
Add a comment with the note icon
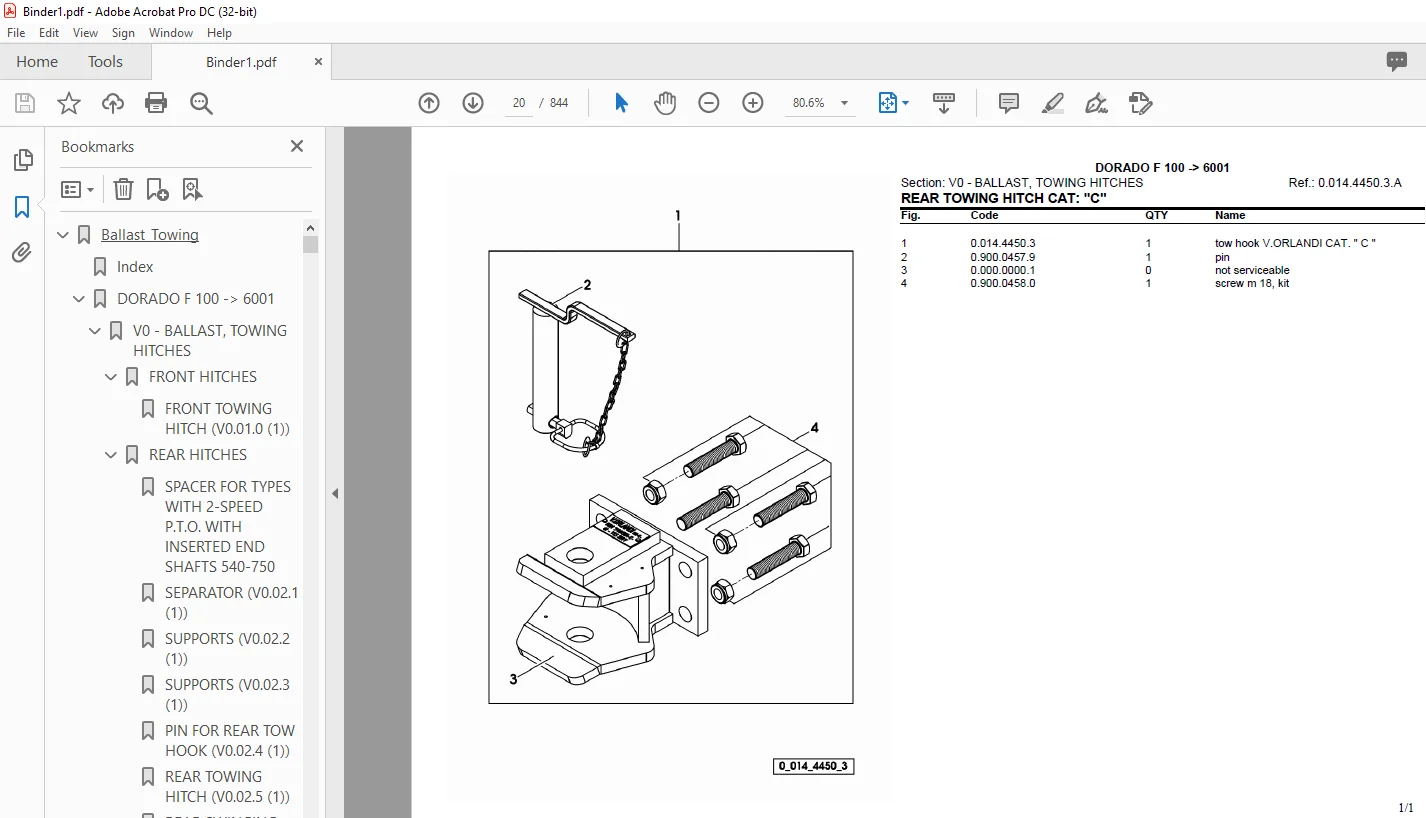pos(1009,103)
